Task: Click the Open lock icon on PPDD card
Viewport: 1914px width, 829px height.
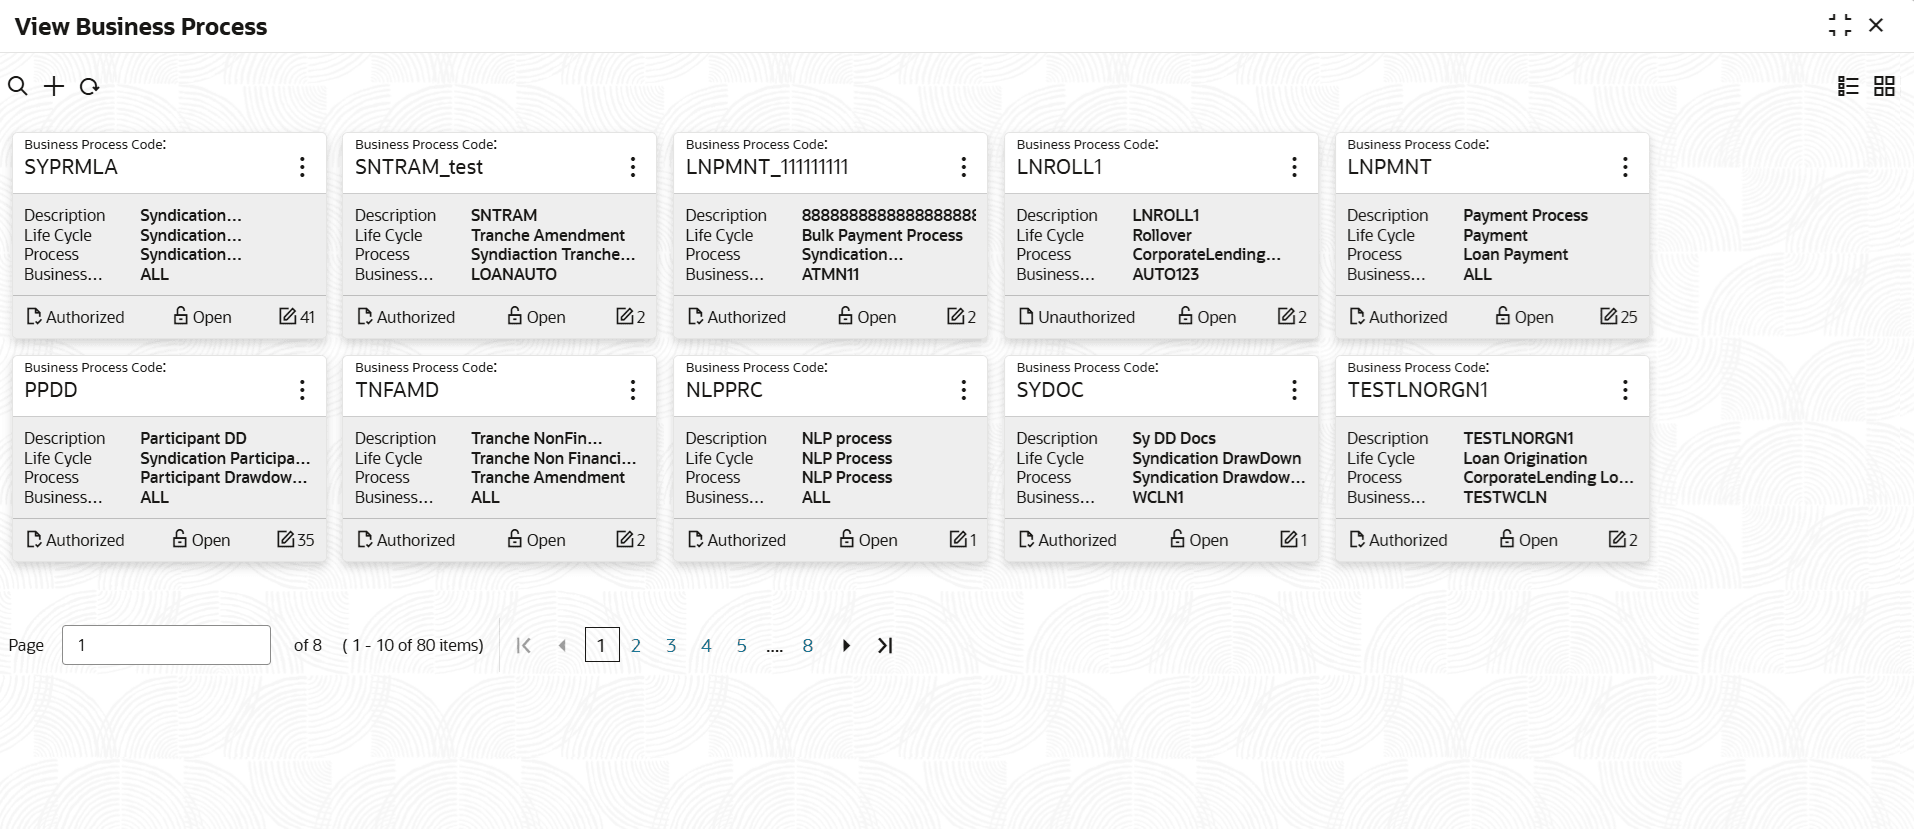Action: (x=180, y=540)
